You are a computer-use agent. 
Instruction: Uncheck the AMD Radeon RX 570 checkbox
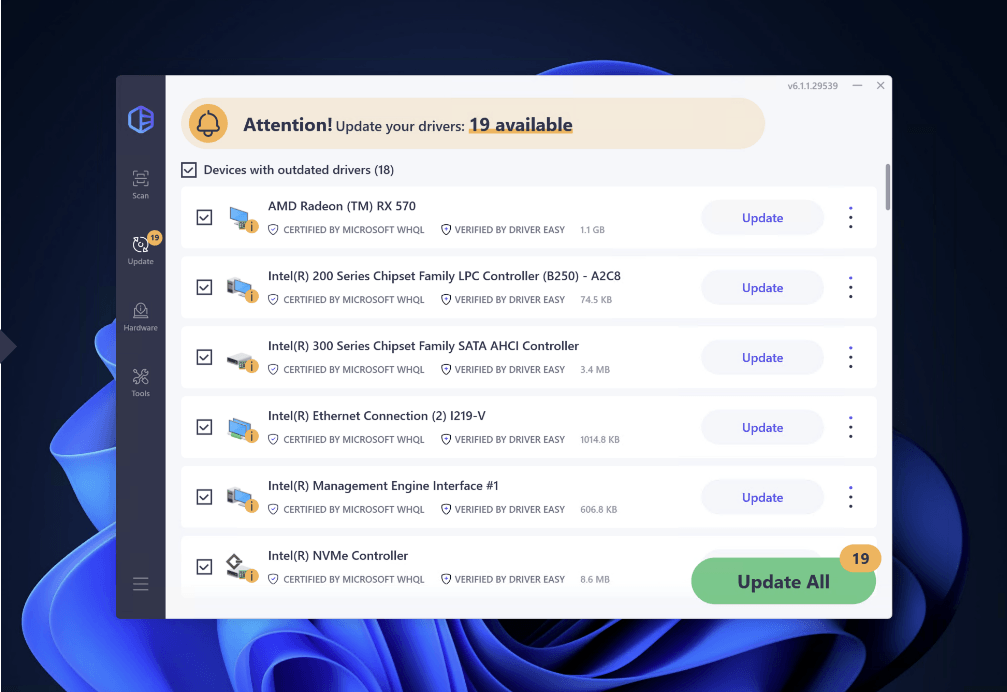[x=204, y=218]
